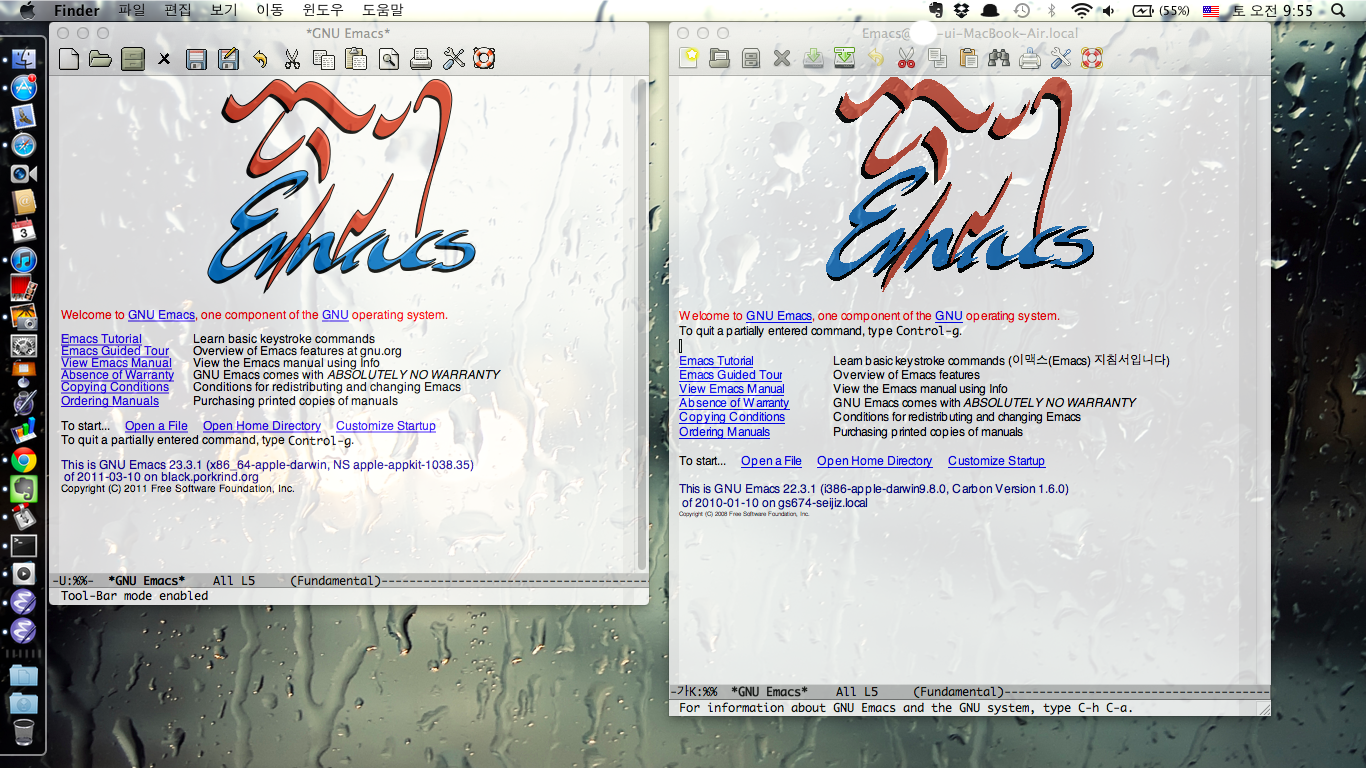Click the dimmed Save icon in right Emacs toolbar
This screenshot has height=768, width=1366.
pos(813,58)
